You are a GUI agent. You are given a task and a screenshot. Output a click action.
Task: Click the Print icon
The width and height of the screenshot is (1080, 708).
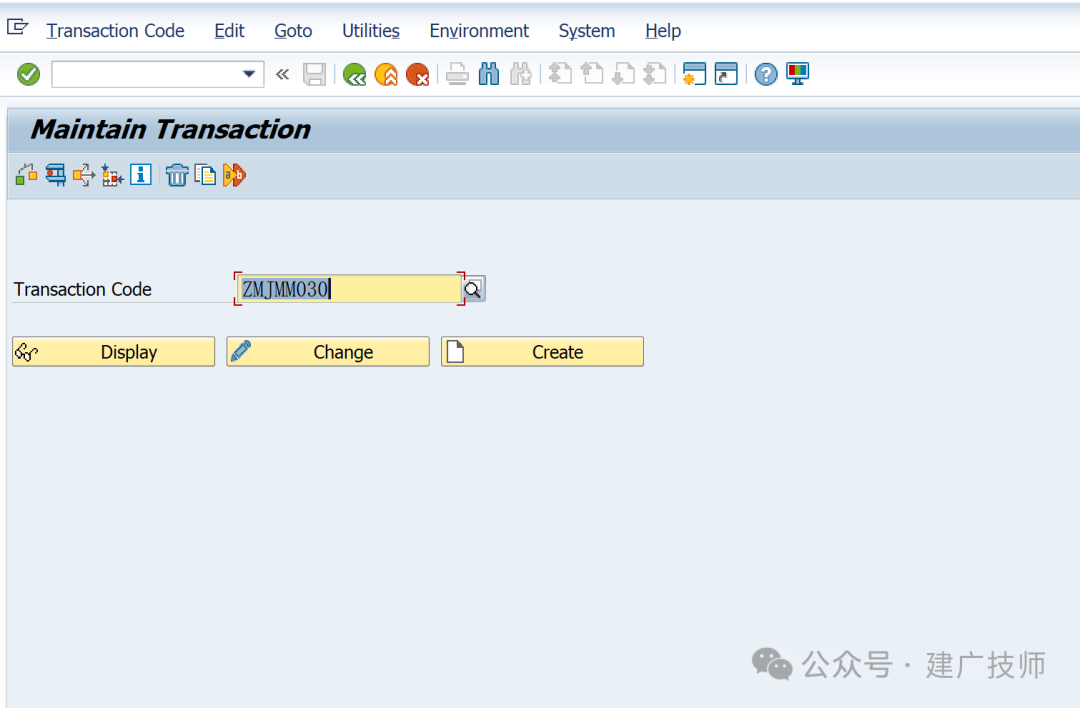(457, 74)
